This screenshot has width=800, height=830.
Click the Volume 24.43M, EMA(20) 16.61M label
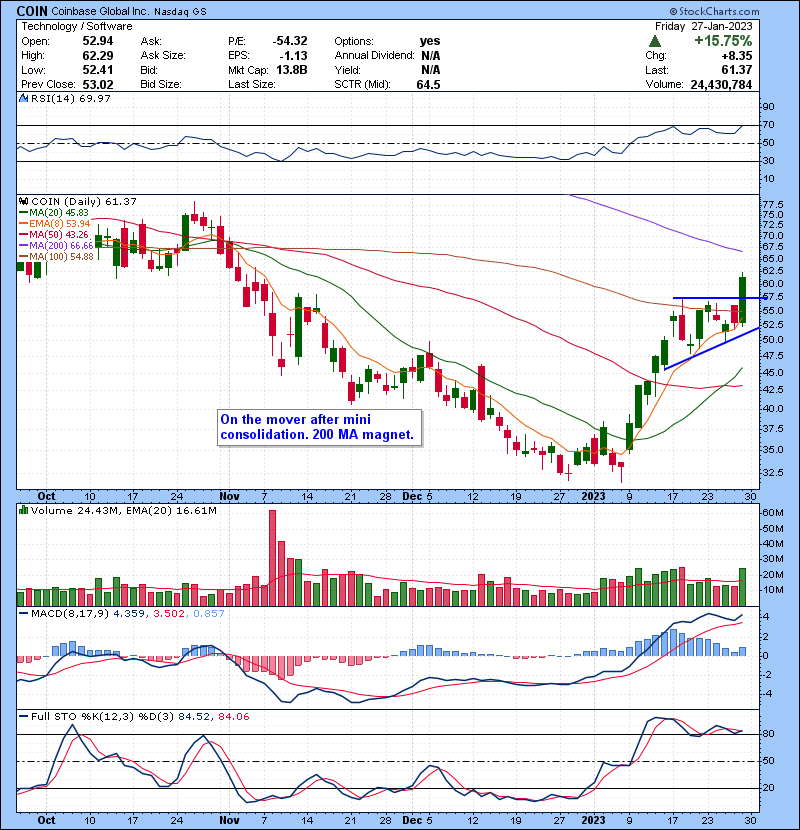[123, 510]
